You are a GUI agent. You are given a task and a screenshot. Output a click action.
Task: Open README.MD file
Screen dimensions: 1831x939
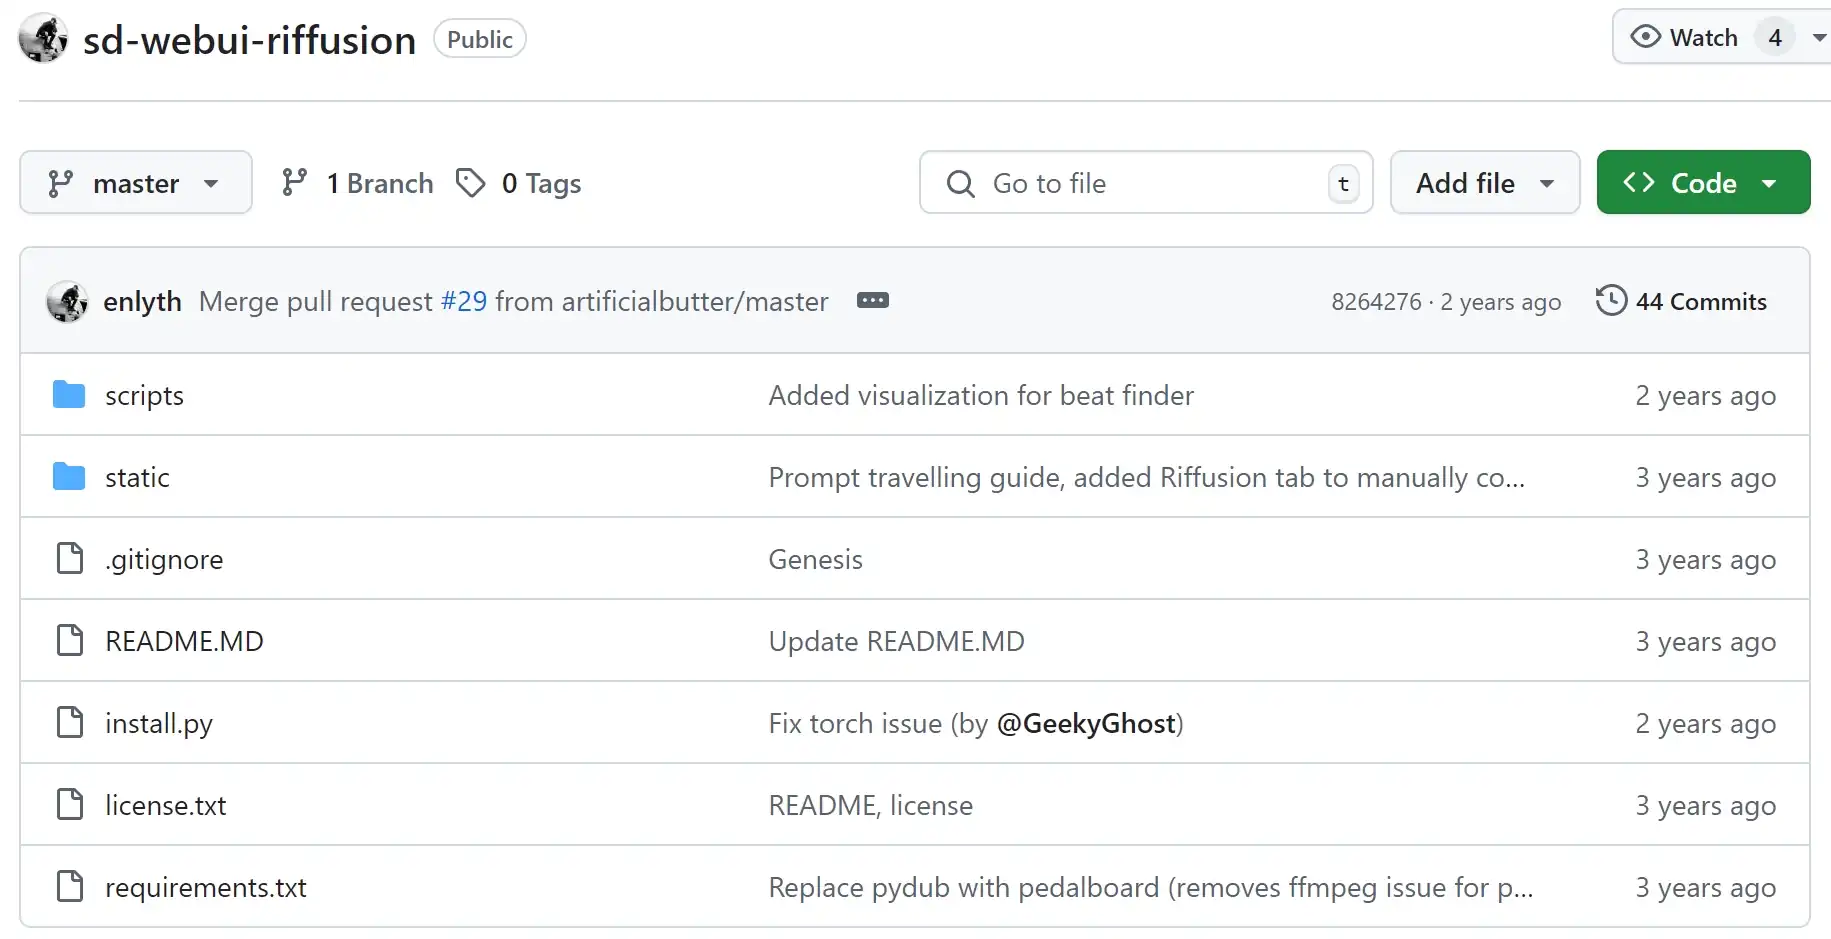(184, 641)
